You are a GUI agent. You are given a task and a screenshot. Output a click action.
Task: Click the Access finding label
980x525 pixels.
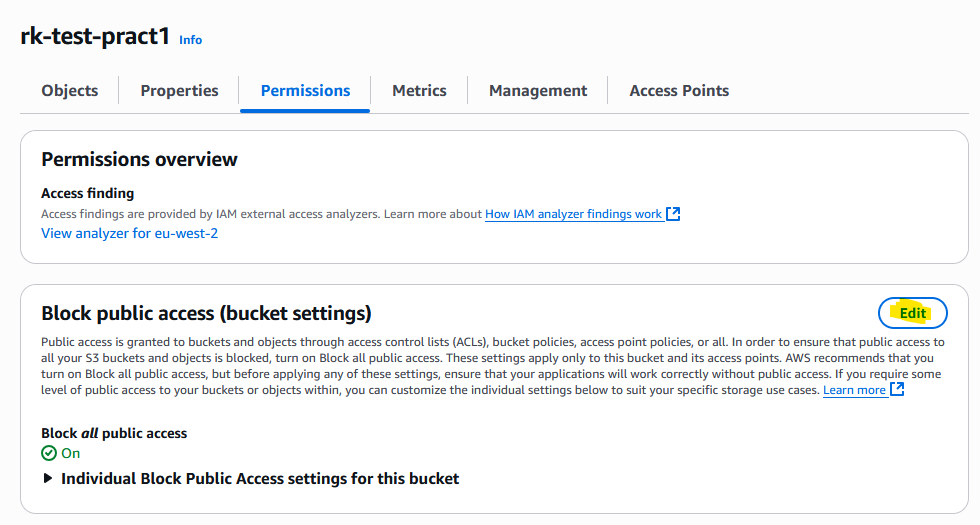point(87,193)
